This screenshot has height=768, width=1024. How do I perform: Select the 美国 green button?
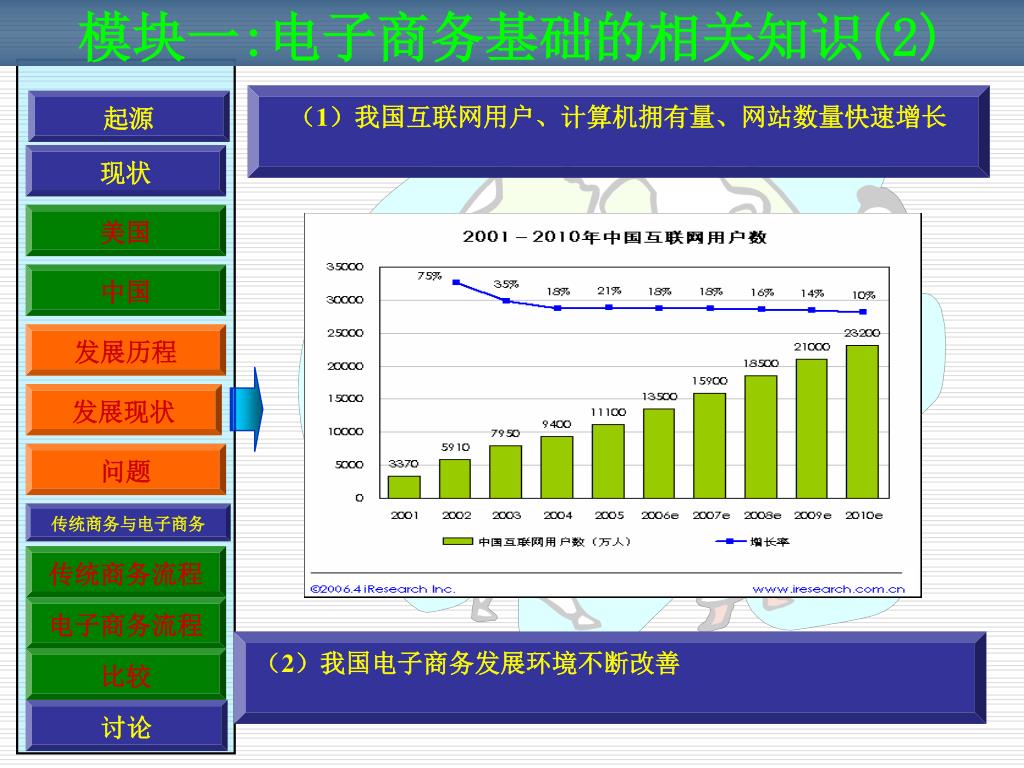[x=126, y=231]
